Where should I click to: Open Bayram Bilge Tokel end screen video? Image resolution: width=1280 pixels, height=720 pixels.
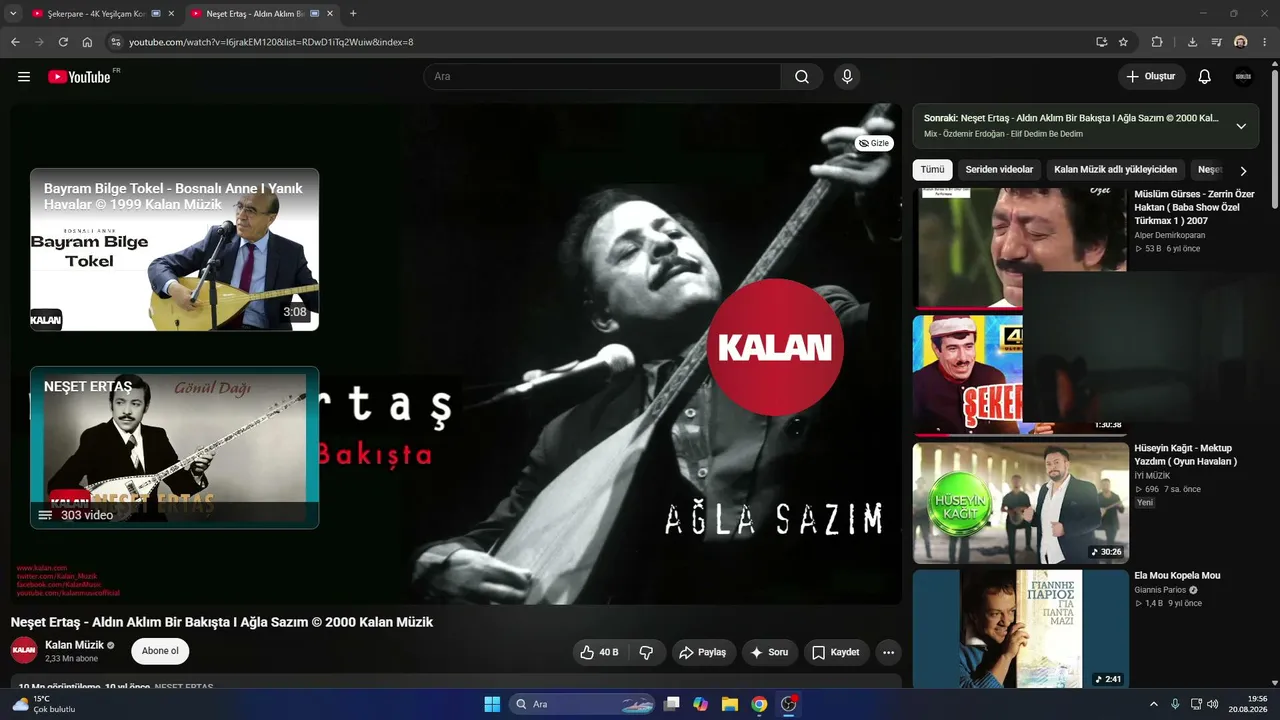(175, 249)
